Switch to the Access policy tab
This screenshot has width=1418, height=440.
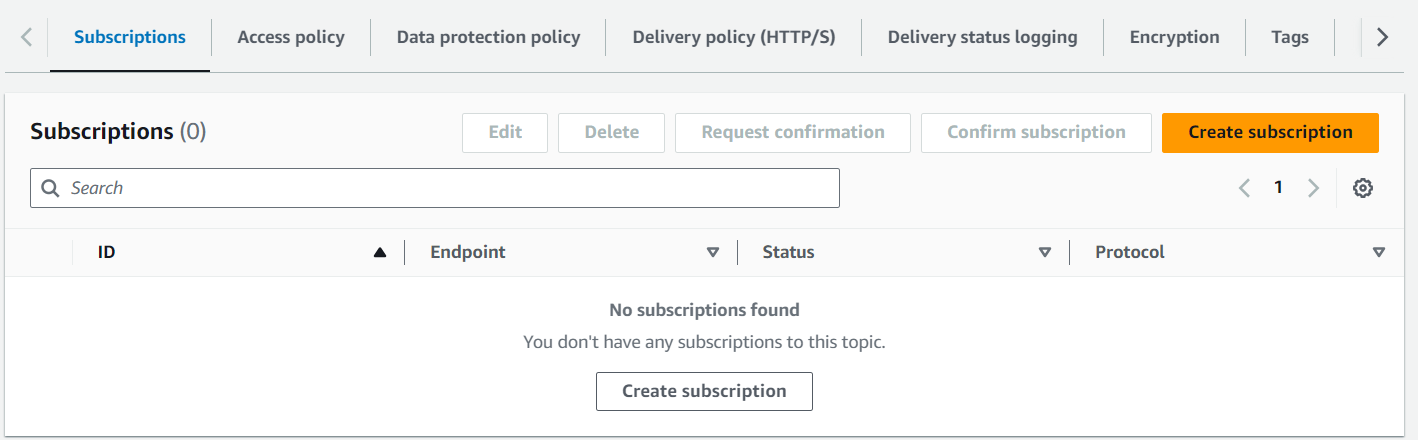291,37
